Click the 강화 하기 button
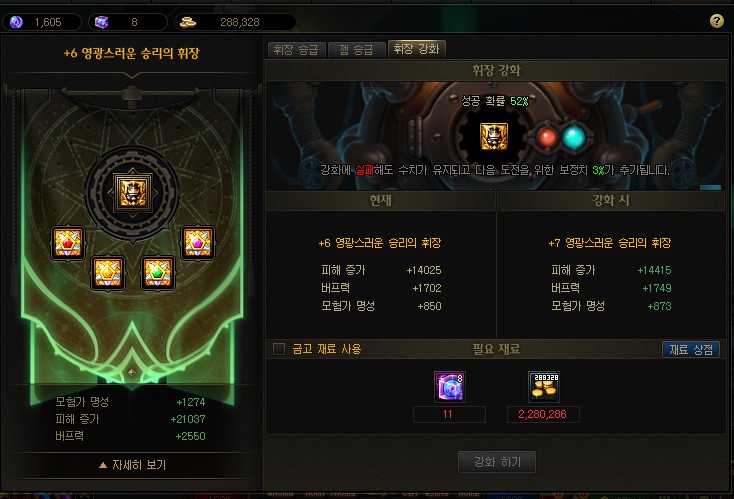 pyautogui.click(x=497, y=462)
